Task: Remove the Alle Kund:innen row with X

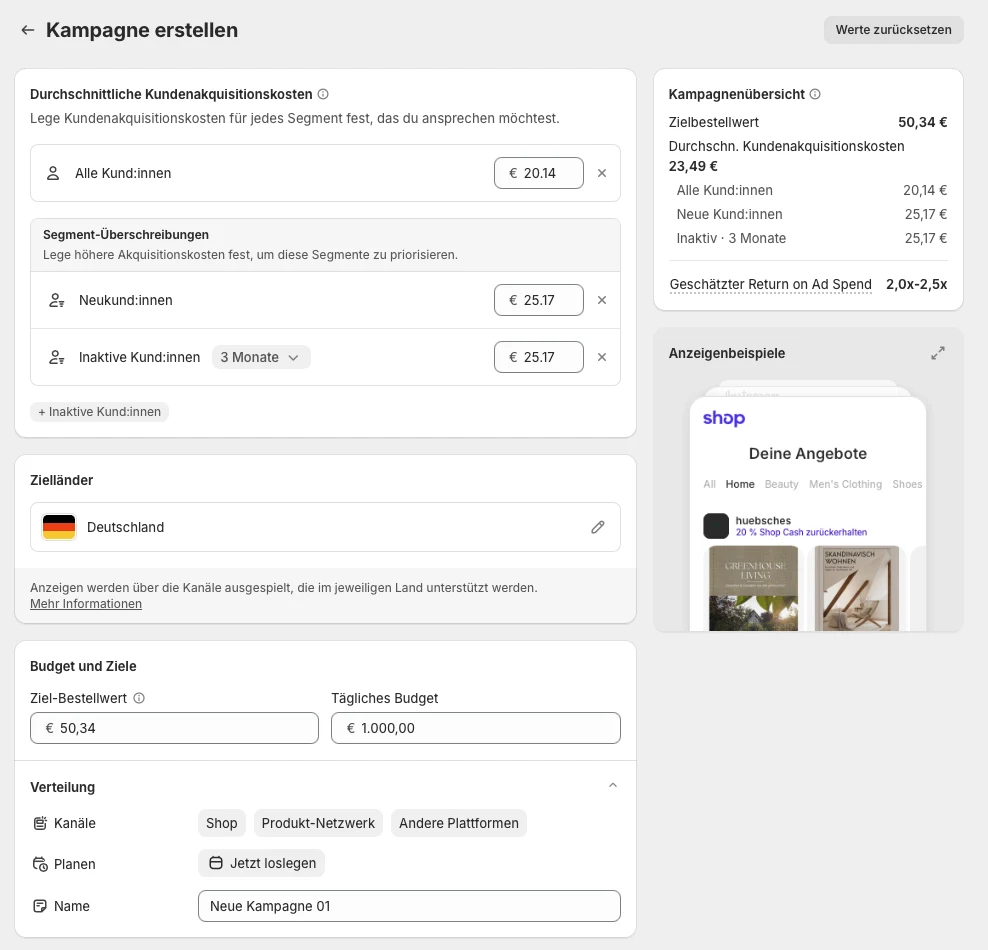Action: 602,173
